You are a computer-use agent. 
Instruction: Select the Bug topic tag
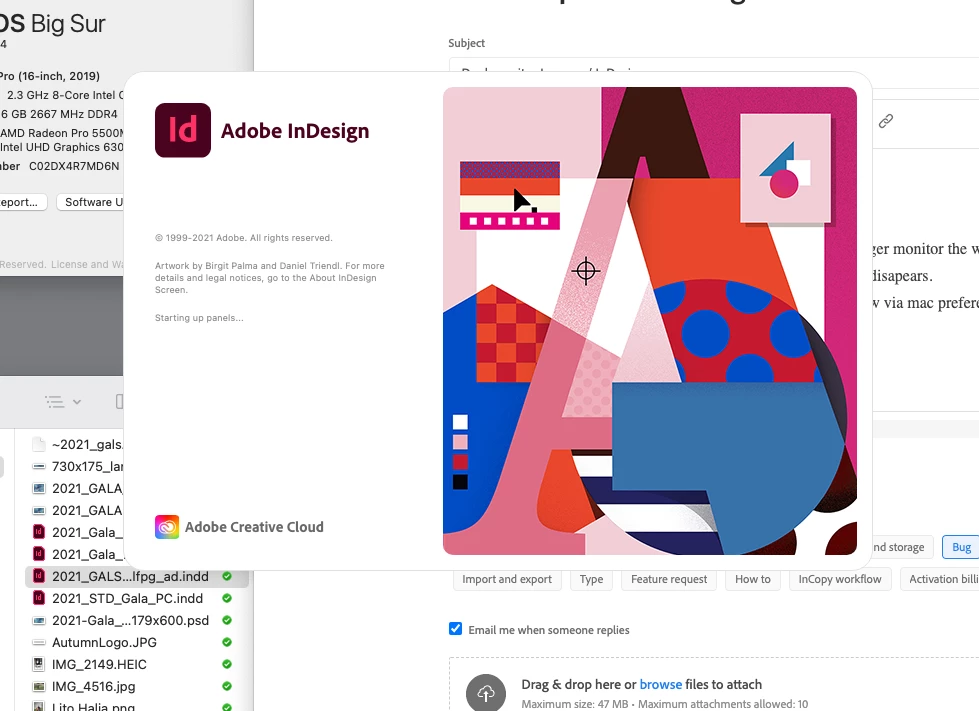(961, 547)
